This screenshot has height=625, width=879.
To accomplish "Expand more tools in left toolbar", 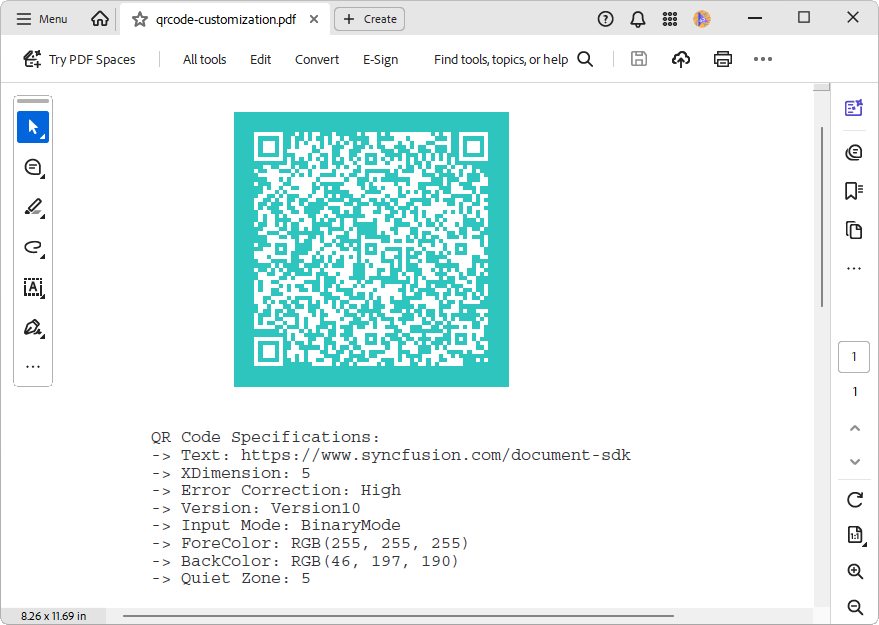I will pos(33,366).
